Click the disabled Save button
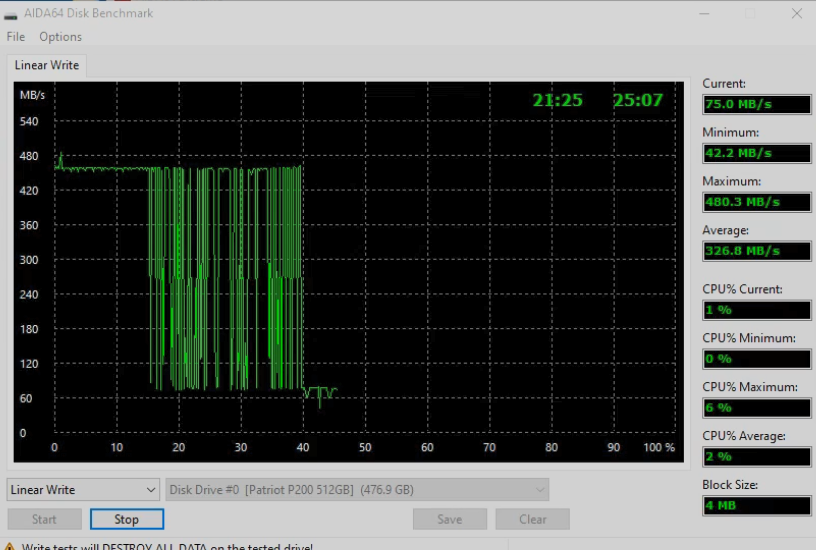This screenshot has height=550, width=816. [x=450, y=519]
